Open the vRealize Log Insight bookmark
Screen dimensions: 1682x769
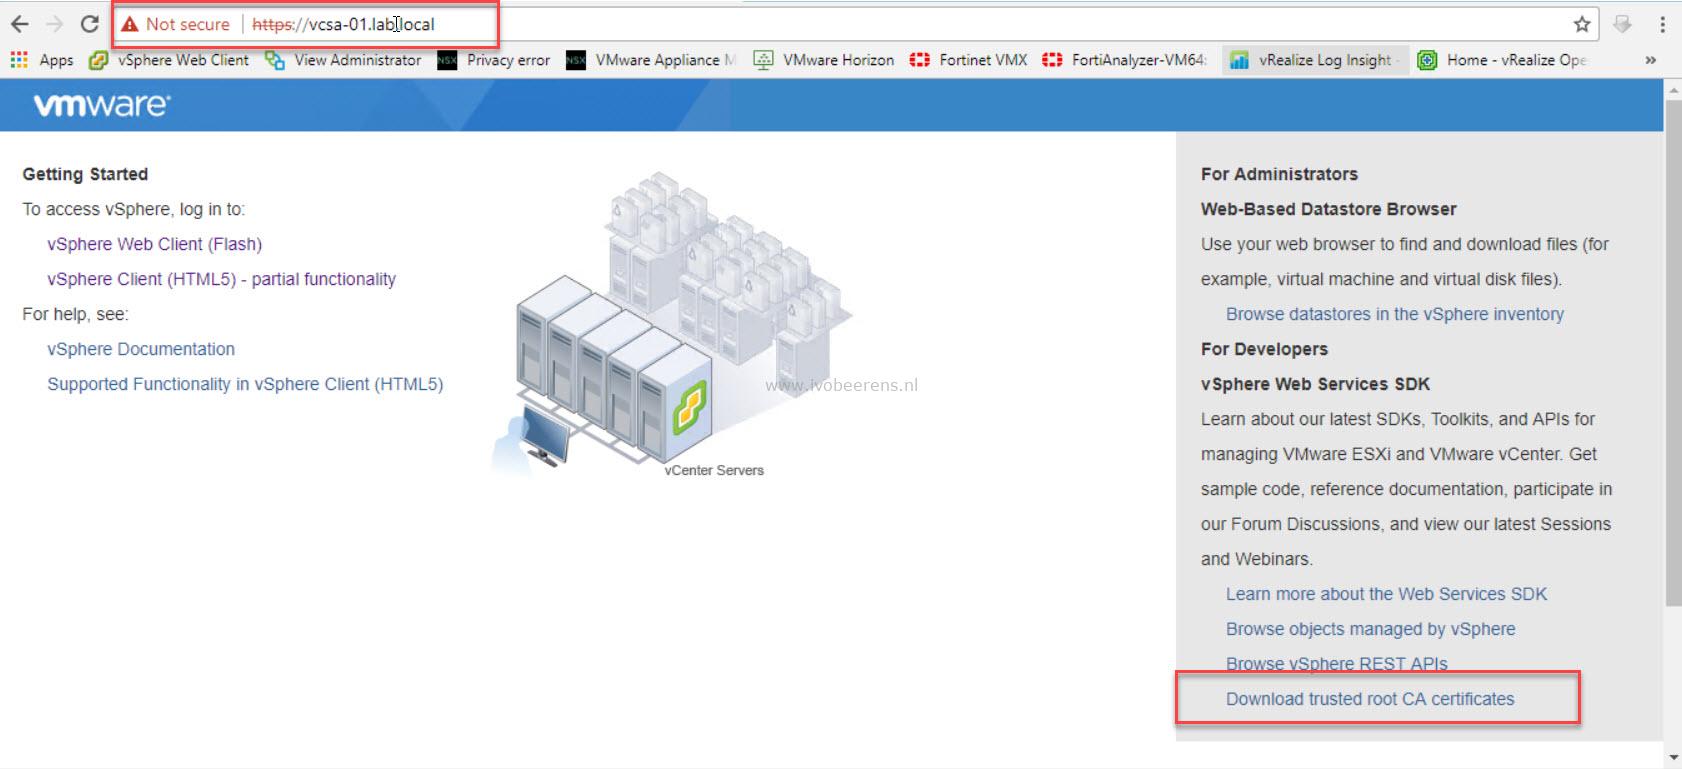pos(1315,60)
